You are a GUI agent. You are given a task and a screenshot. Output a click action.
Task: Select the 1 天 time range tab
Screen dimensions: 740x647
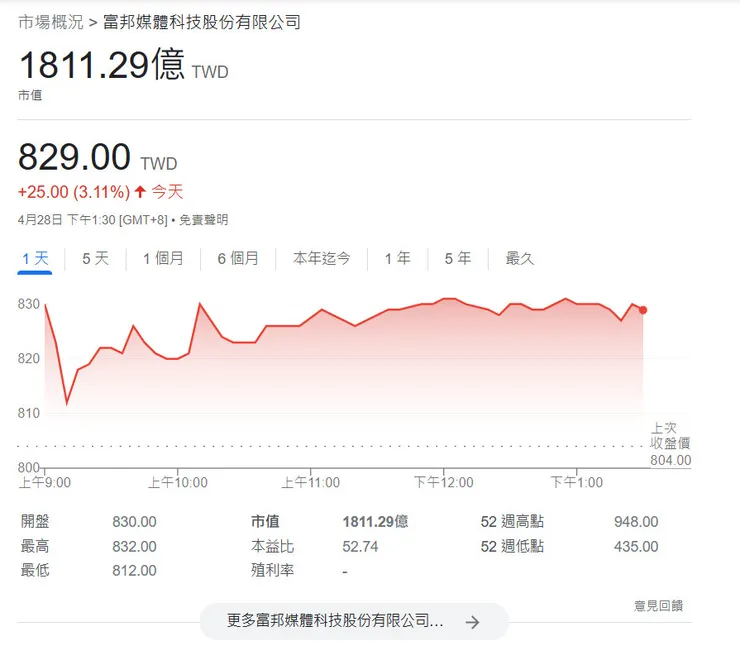(x=35, y=258)
